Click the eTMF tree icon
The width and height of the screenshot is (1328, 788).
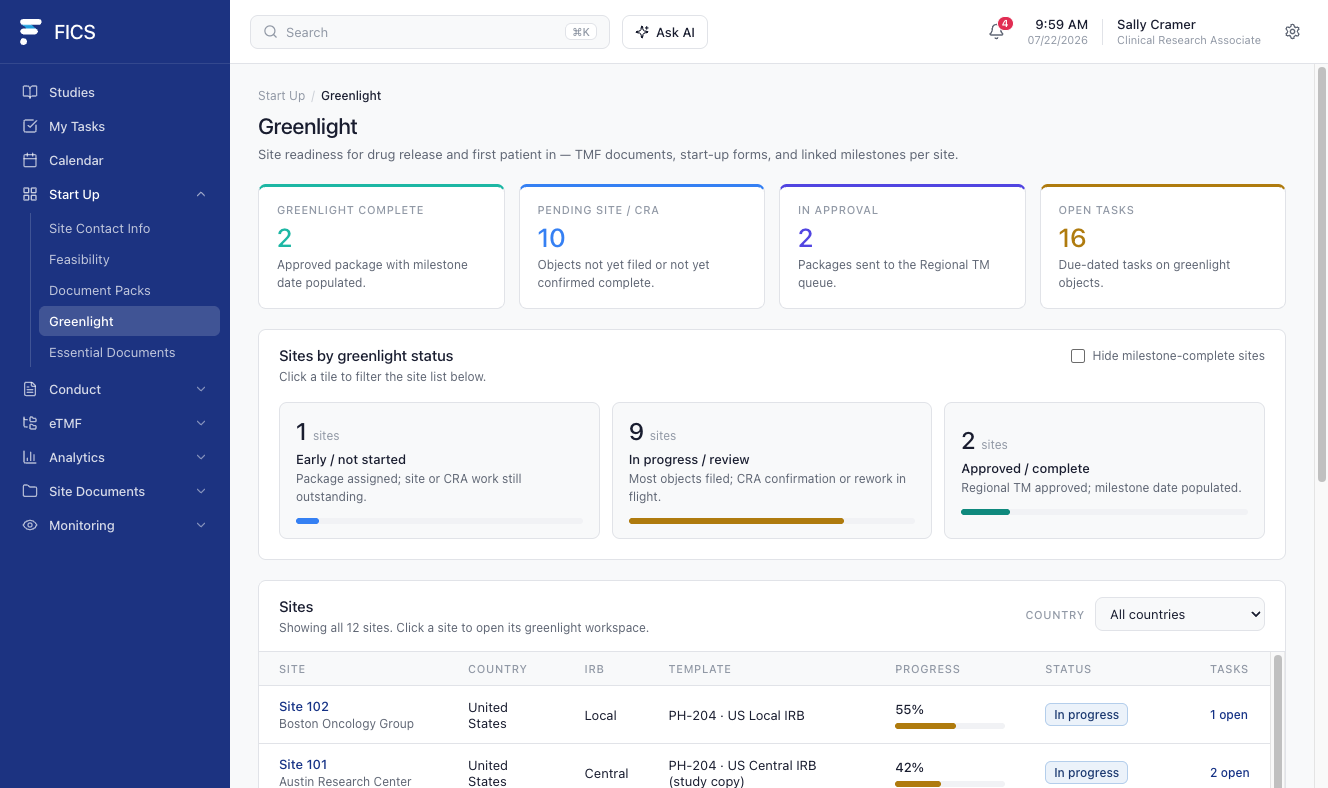[30, 423]
